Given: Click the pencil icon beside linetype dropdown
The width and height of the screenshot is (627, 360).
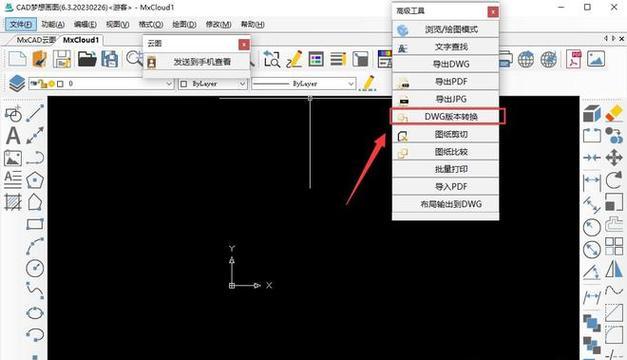Looking at the screenshot, I should pos(367,83).
